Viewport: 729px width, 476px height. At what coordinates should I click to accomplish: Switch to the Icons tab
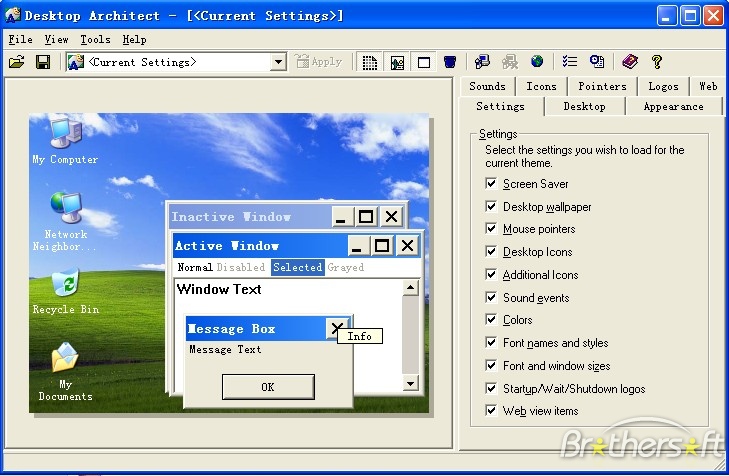[x=541, y=86]
